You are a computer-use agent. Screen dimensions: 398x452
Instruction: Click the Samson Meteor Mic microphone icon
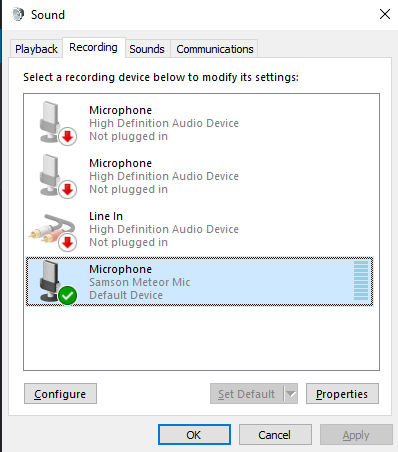pyautogui.click(x=50, y=281)
